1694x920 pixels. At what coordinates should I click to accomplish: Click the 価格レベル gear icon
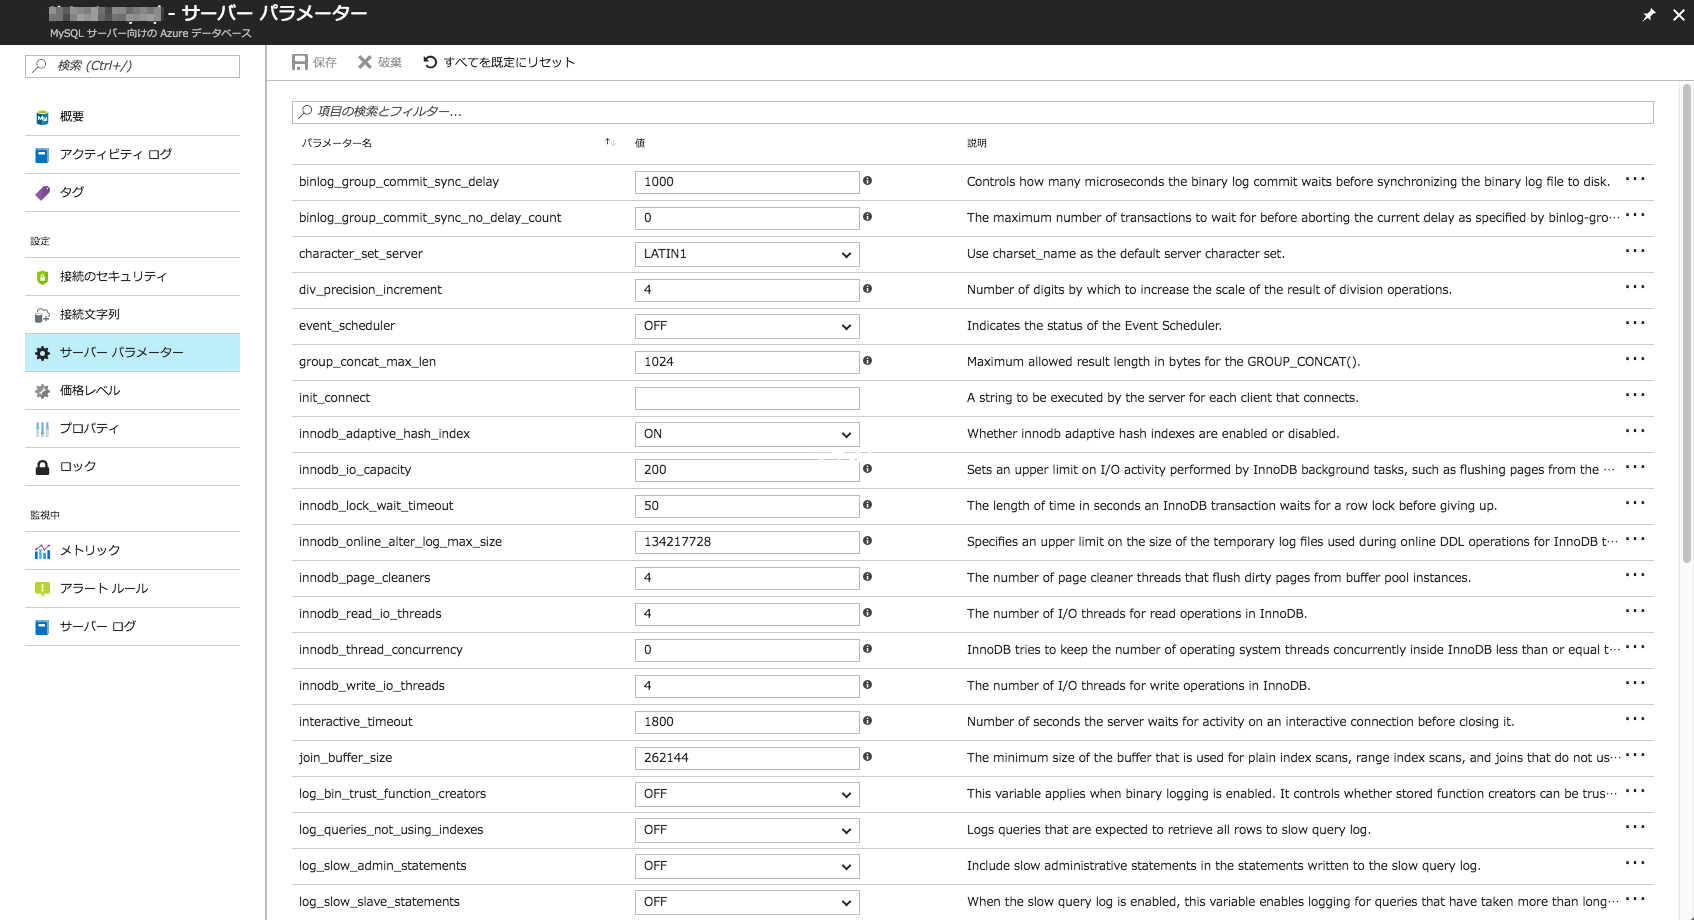pos(42,391)
